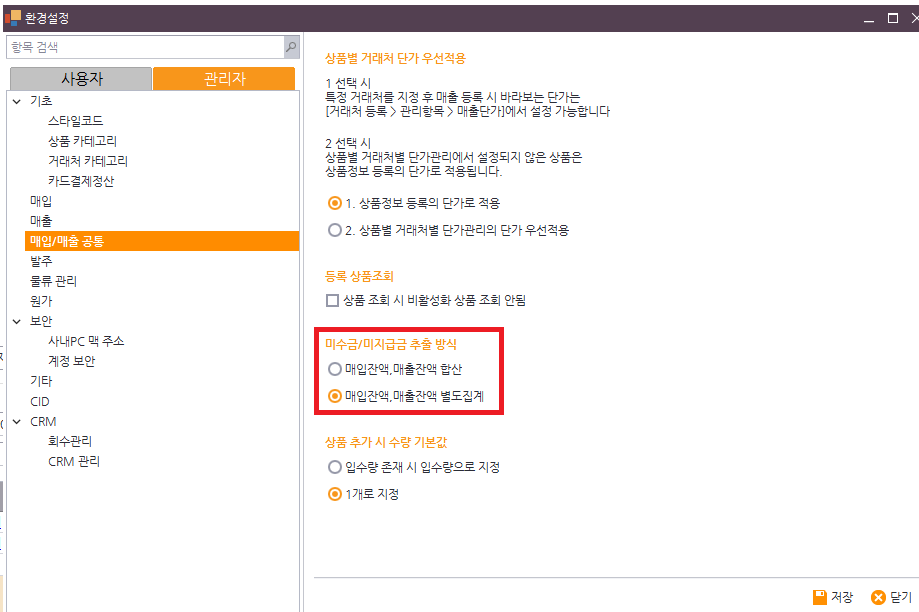Click the save disk icon
This screenshot has width=919, height=612.
click(x=820, y=597)
